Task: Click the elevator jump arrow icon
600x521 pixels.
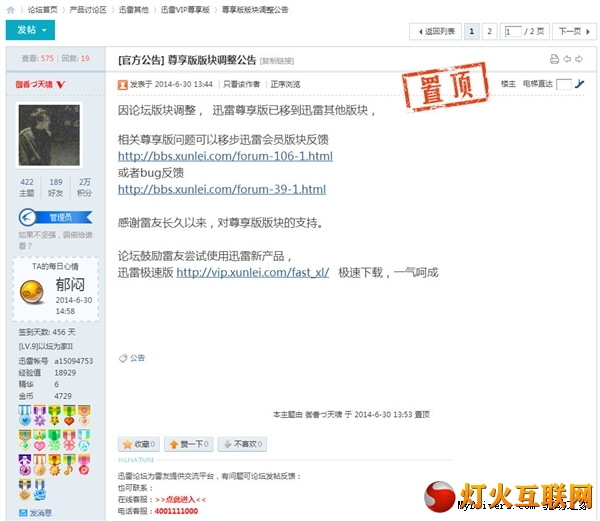Action: [580, 84]
